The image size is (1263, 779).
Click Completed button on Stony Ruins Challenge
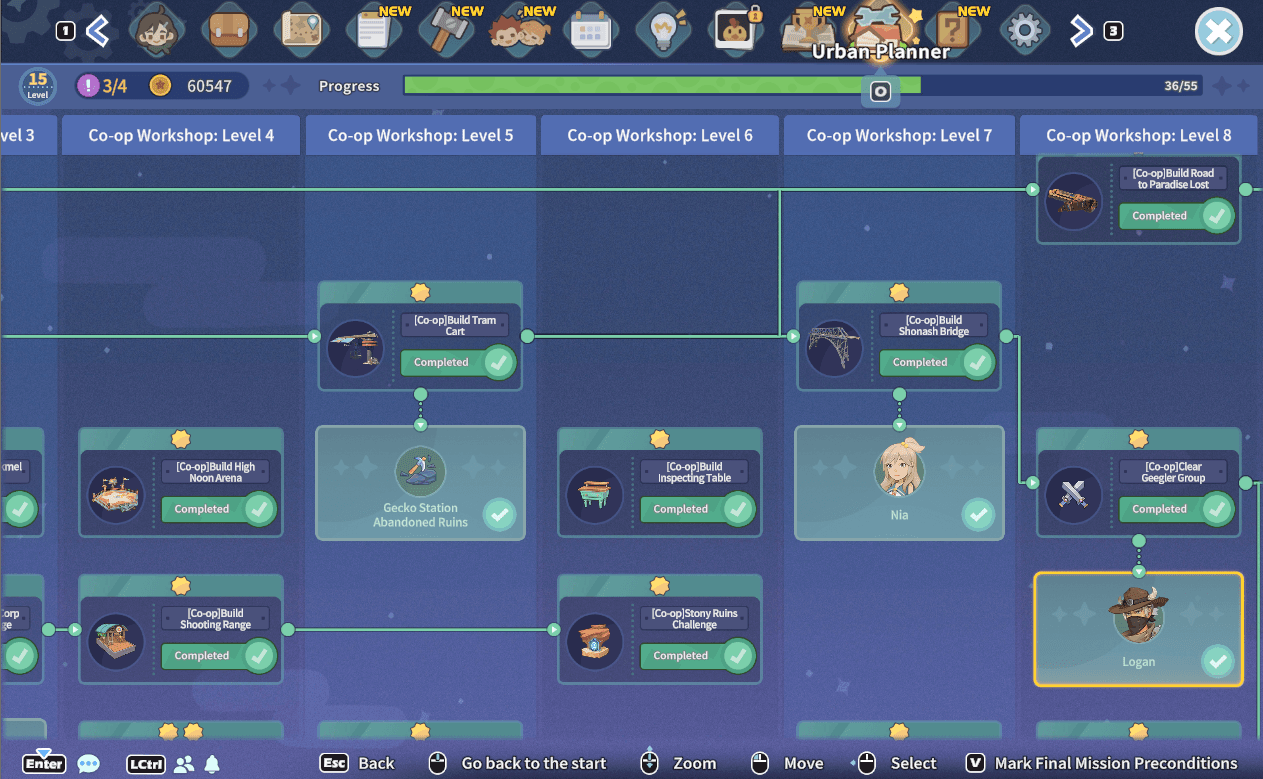pyautogui.click(x=698, y=656)
